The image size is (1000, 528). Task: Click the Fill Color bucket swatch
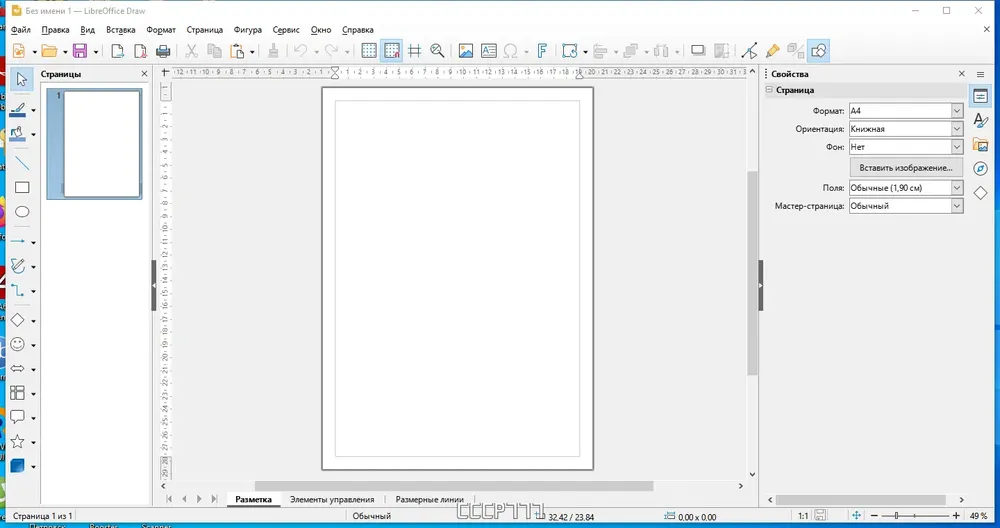(x=18, y=134)
